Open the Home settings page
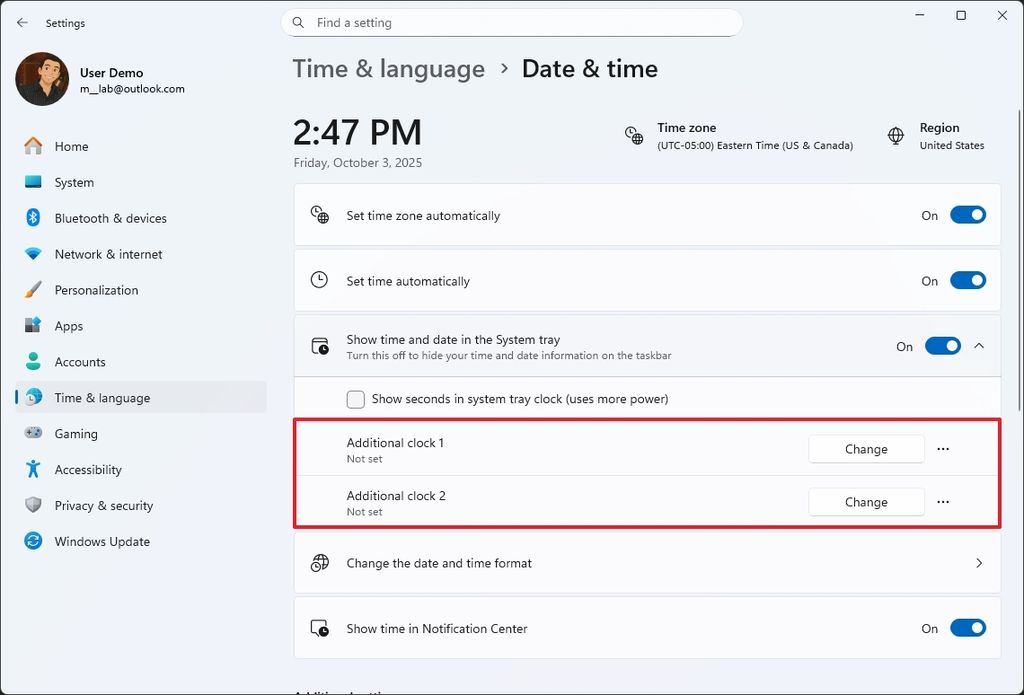The image size is (1024, 695). 141,146
